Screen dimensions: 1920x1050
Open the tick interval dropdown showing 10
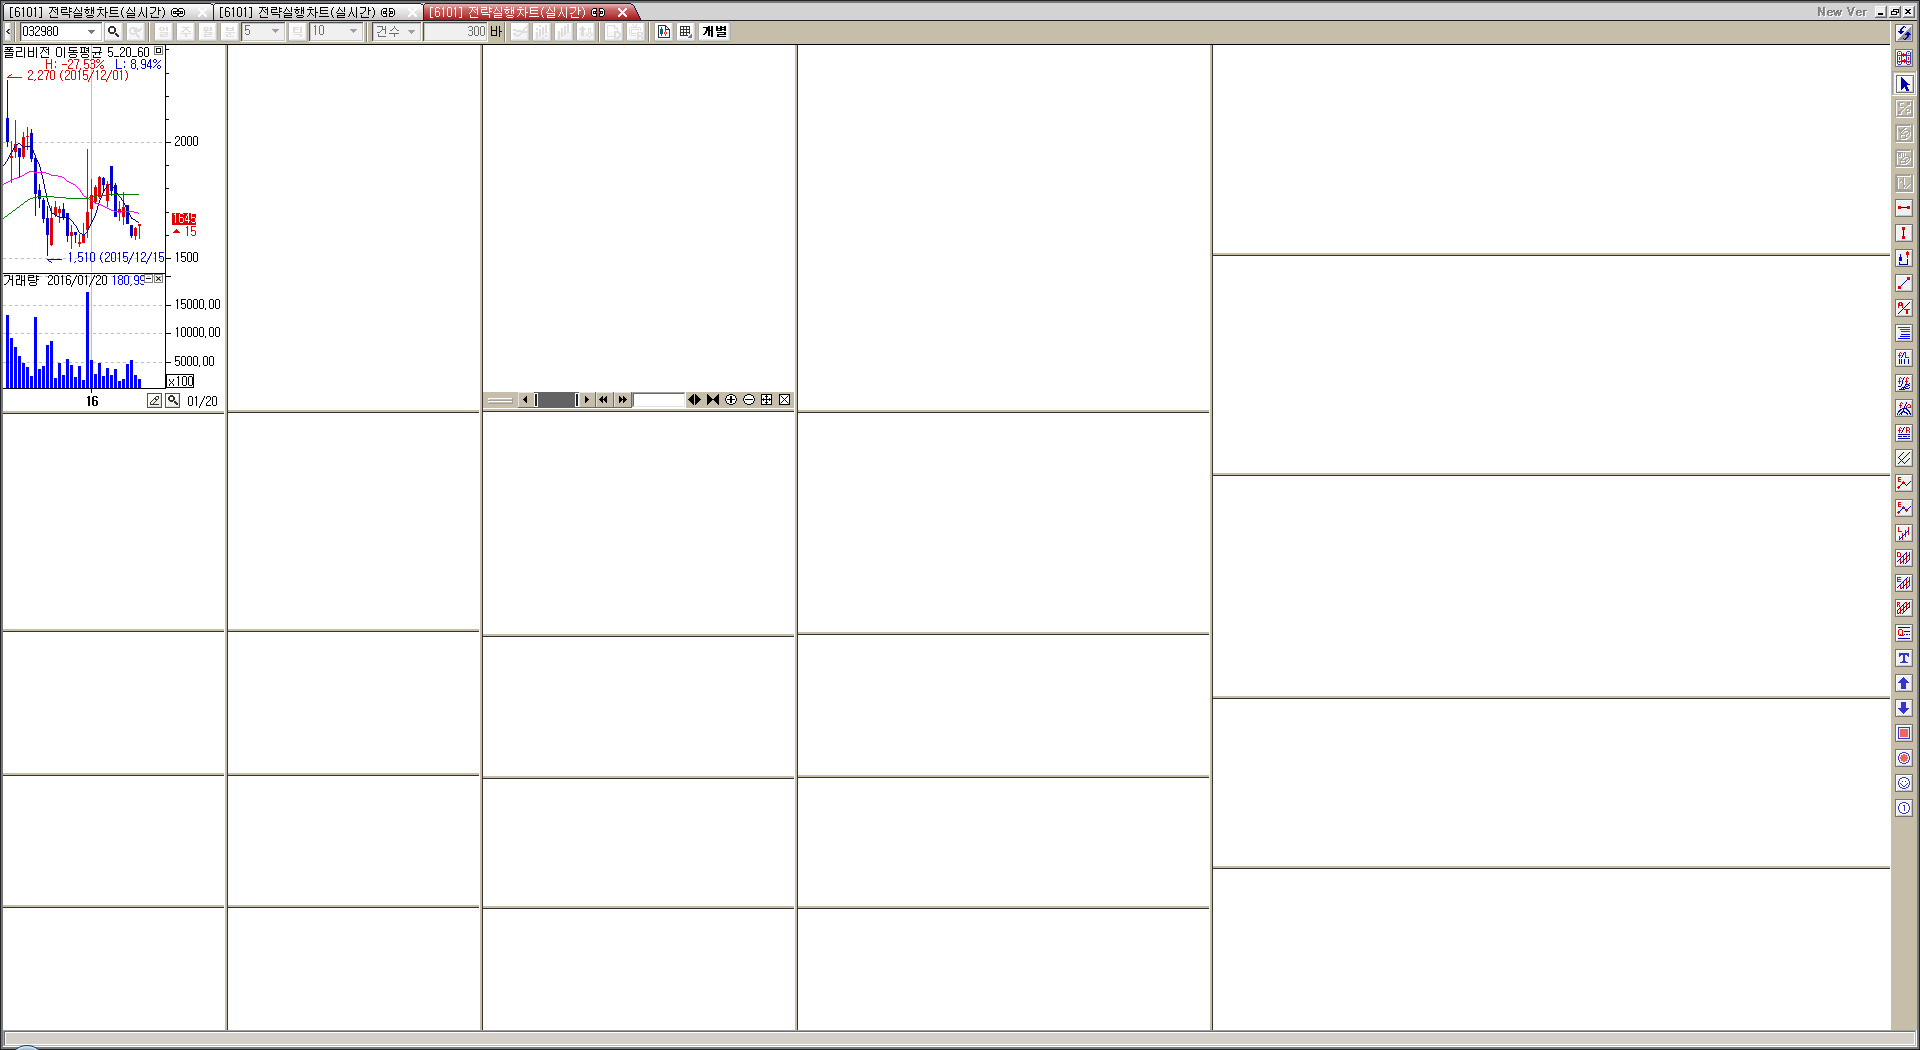click(353, 32)
